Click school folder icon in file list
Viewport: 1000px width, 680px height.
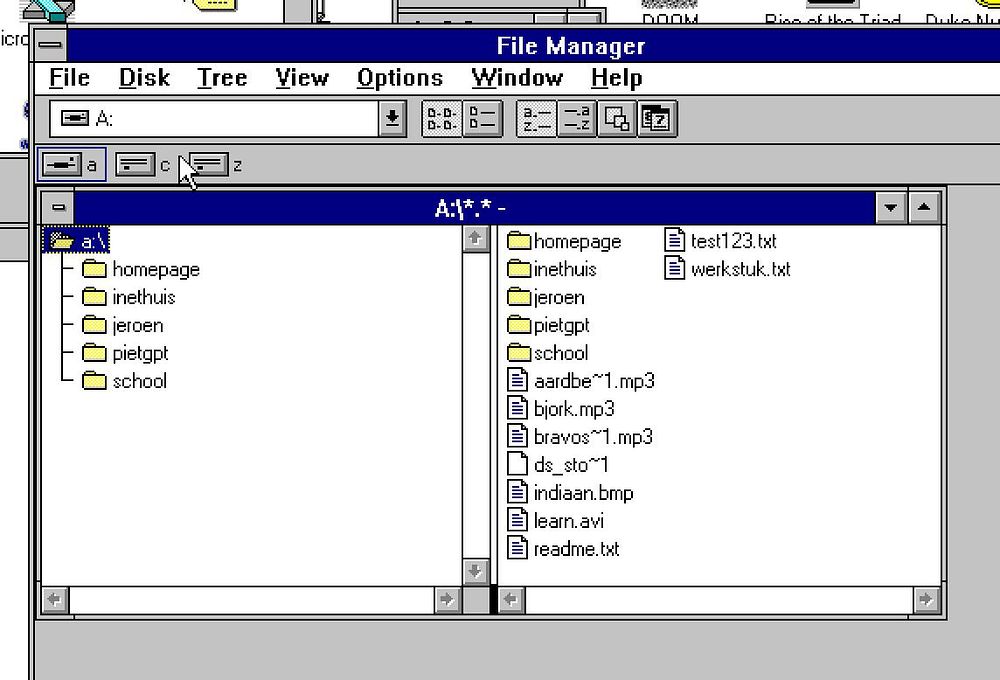(x=518, y=353)
